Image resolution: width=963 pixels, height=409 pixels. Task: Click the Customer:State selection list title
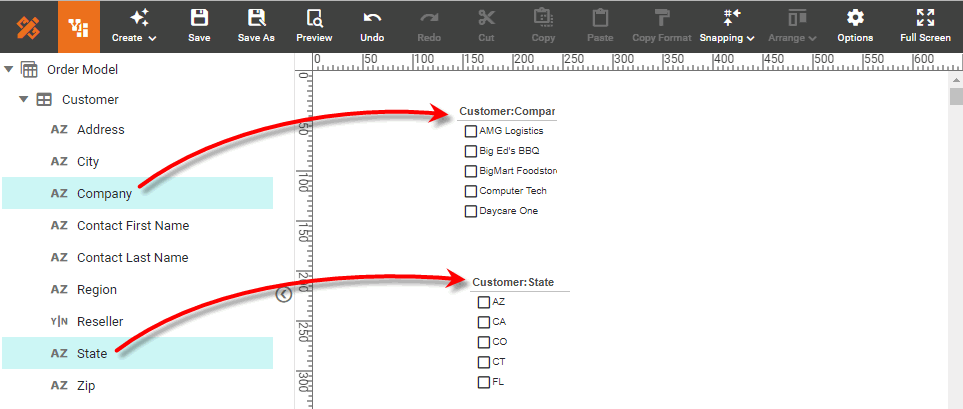(x=513, y=282)
